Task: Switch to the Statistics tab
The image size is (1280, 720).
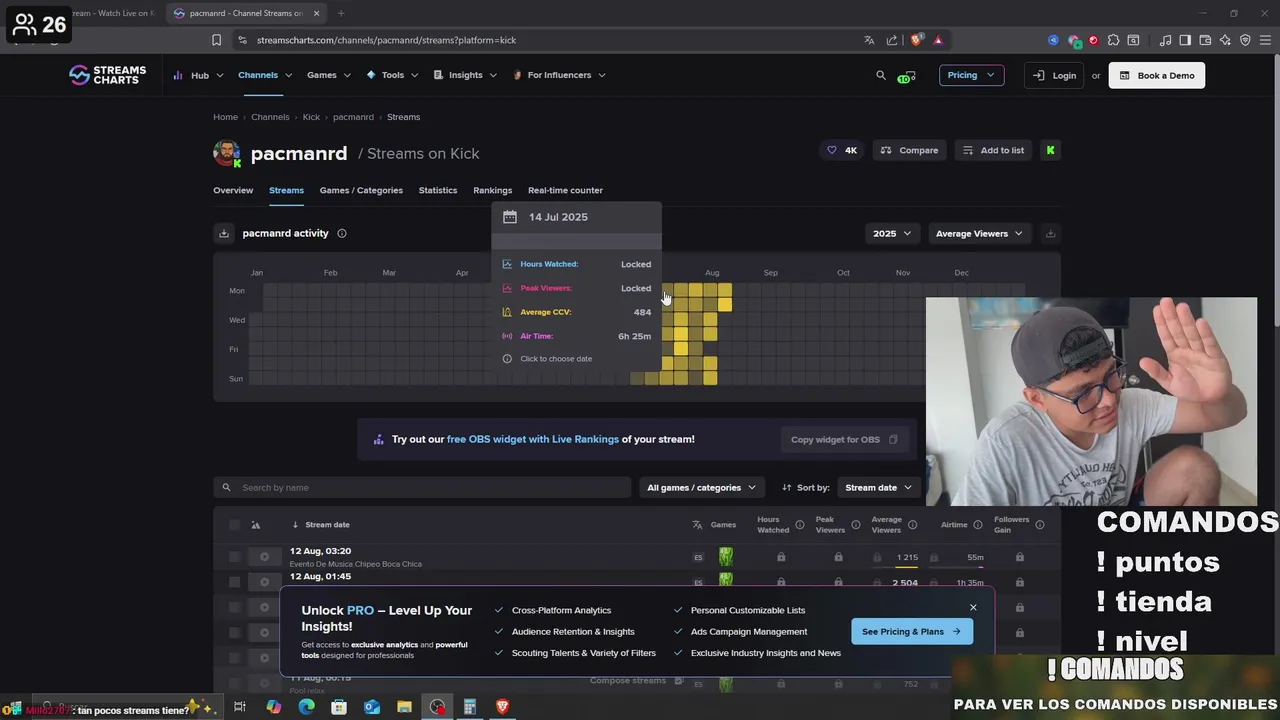Action: (x=438, y=190)
